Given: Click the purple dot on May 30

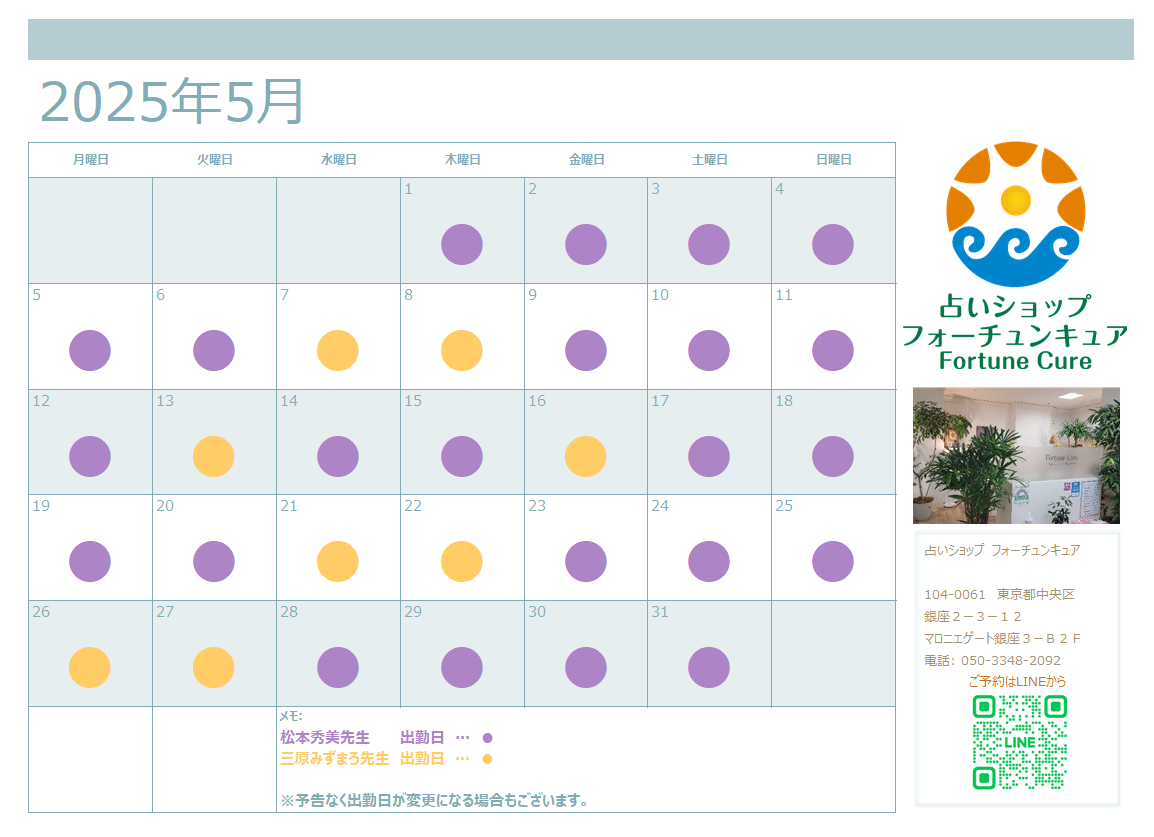Looking at the screenshot, I should pyautogui.click(x=586, y=668).
